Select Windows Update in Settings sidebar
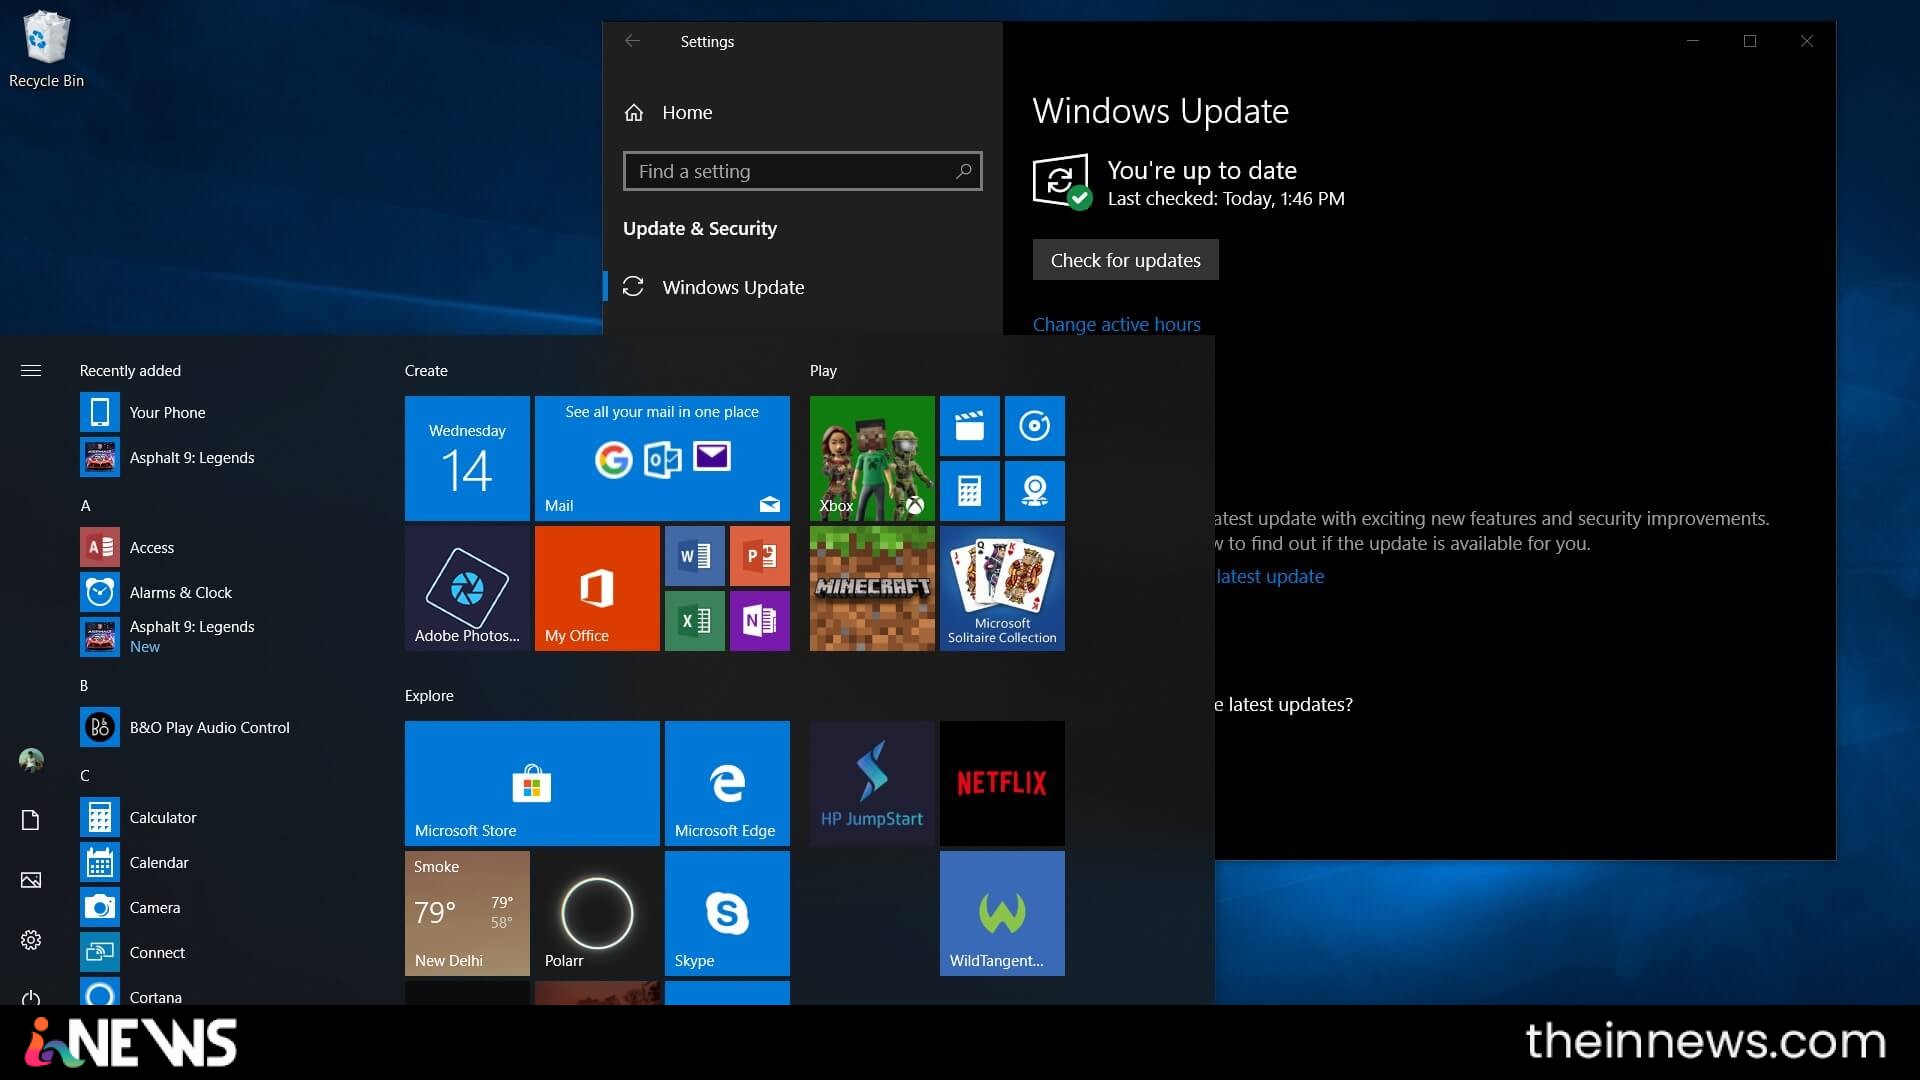The height and width of the screenshot is (1080, 1920). coord(802,287)
